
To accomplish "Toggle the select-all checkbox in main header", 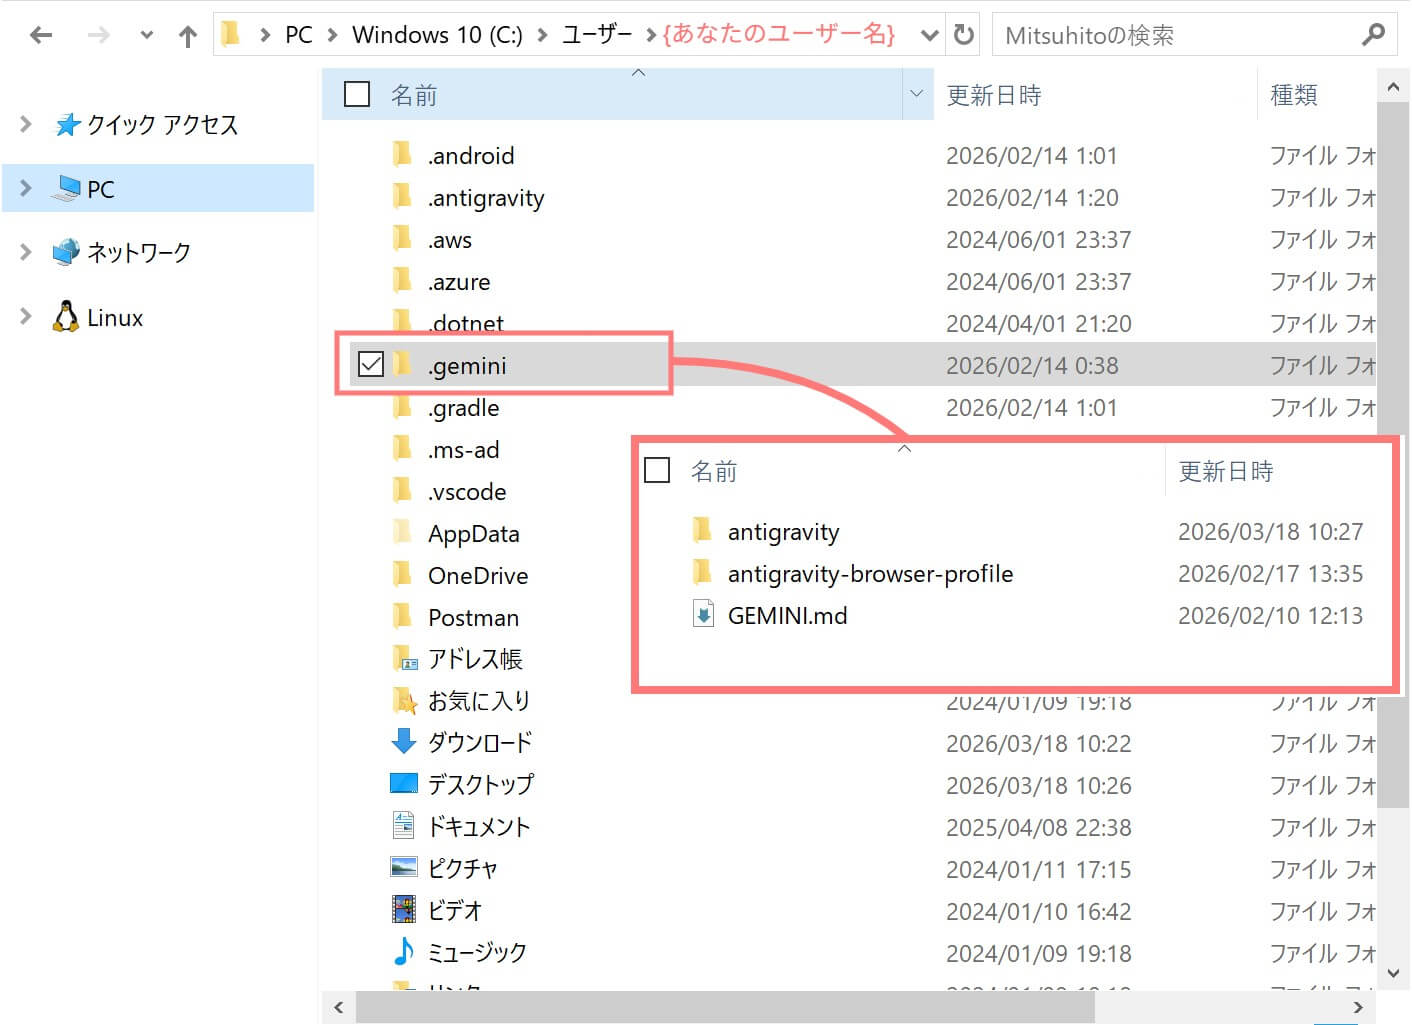I will click(x=357, y=94).
